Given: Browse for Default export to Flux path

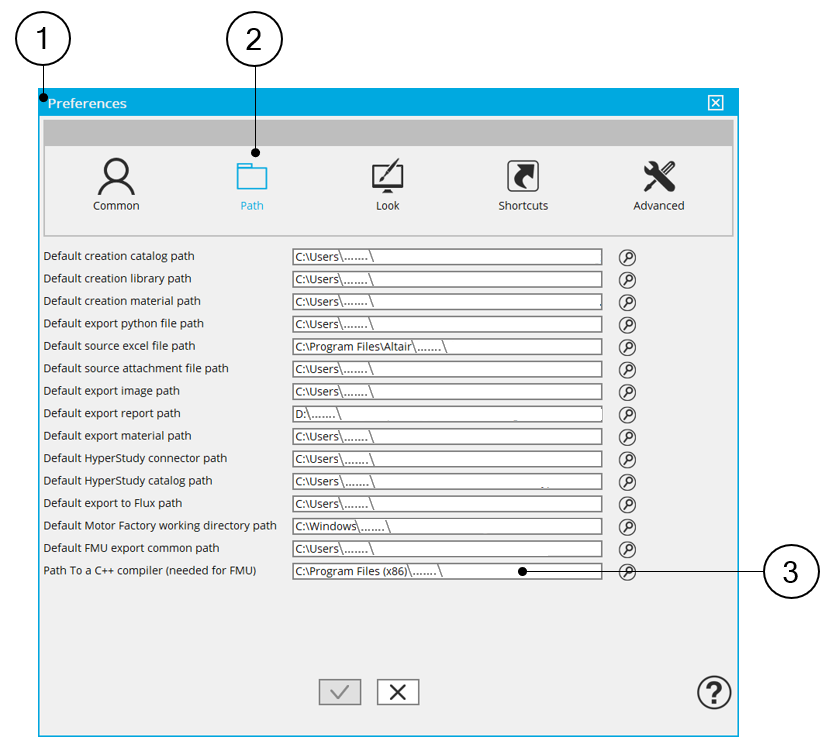Looking at the screenshot, I should pos(627,504).
